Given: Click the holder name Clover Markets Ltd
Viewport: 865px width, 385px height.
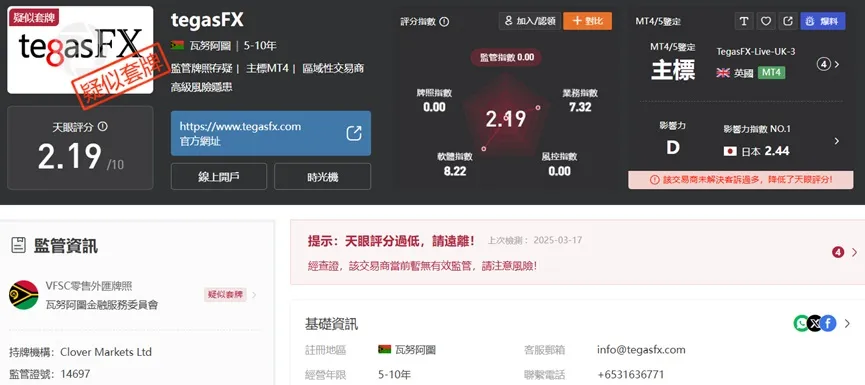Looking at the screenshot, I should coord(106,352).
